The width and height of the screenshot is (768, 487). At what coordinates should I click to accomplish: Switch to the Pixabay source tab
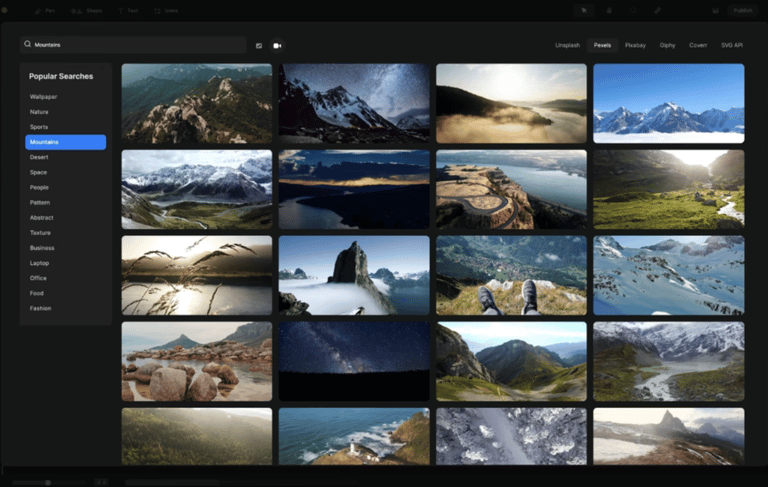tap(635, 45)
